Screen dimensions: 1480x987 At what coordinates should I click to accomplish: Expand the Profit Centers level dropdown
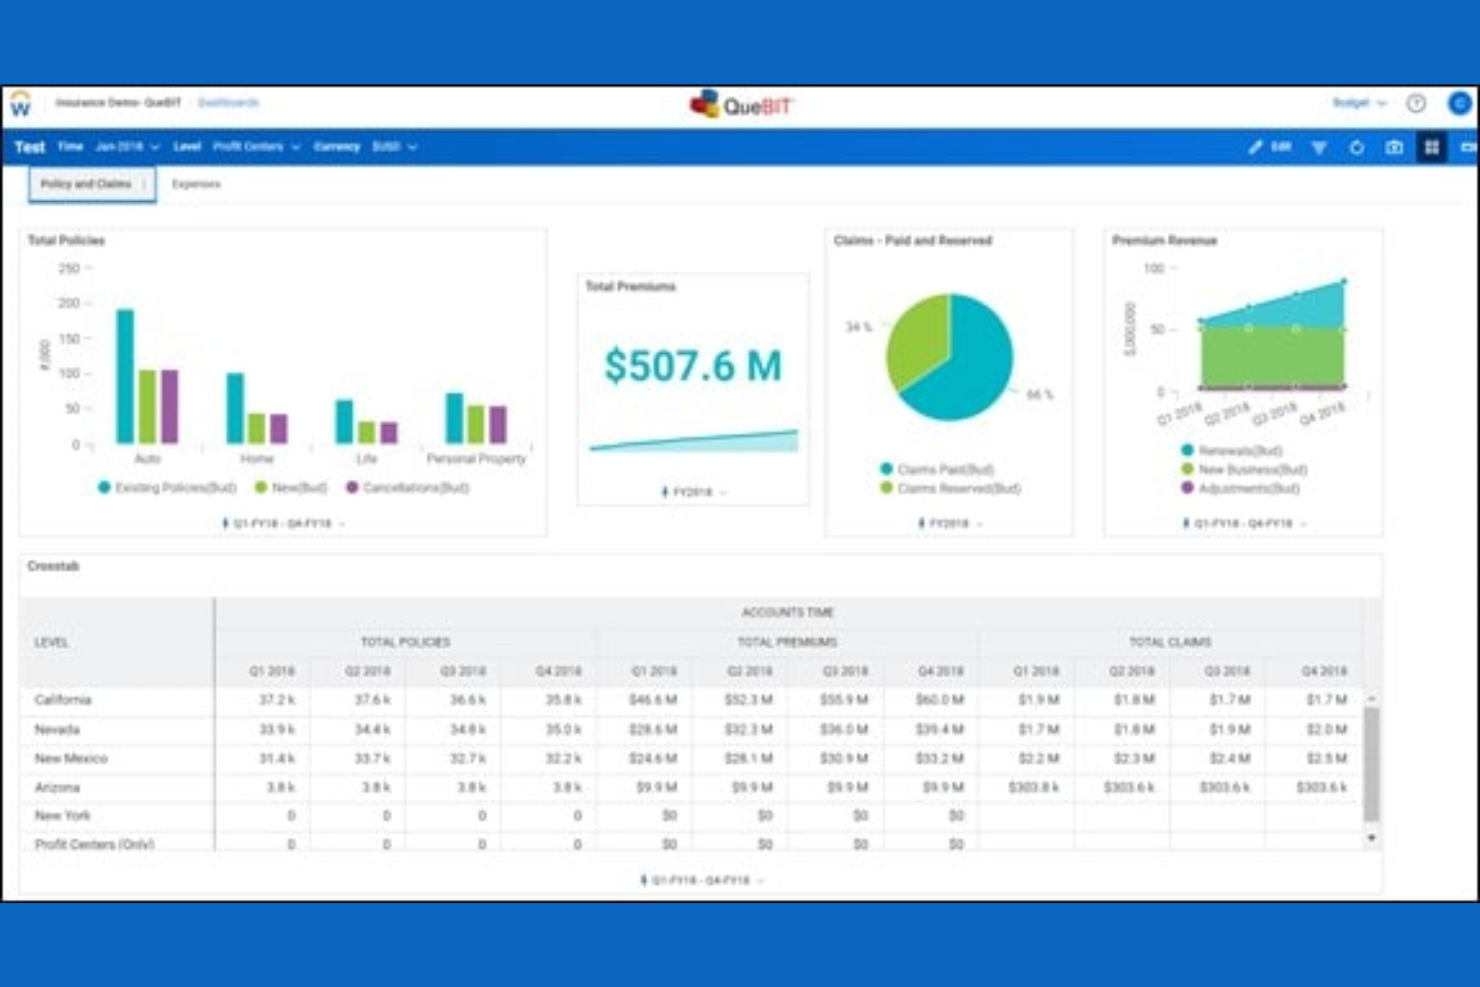253,146
